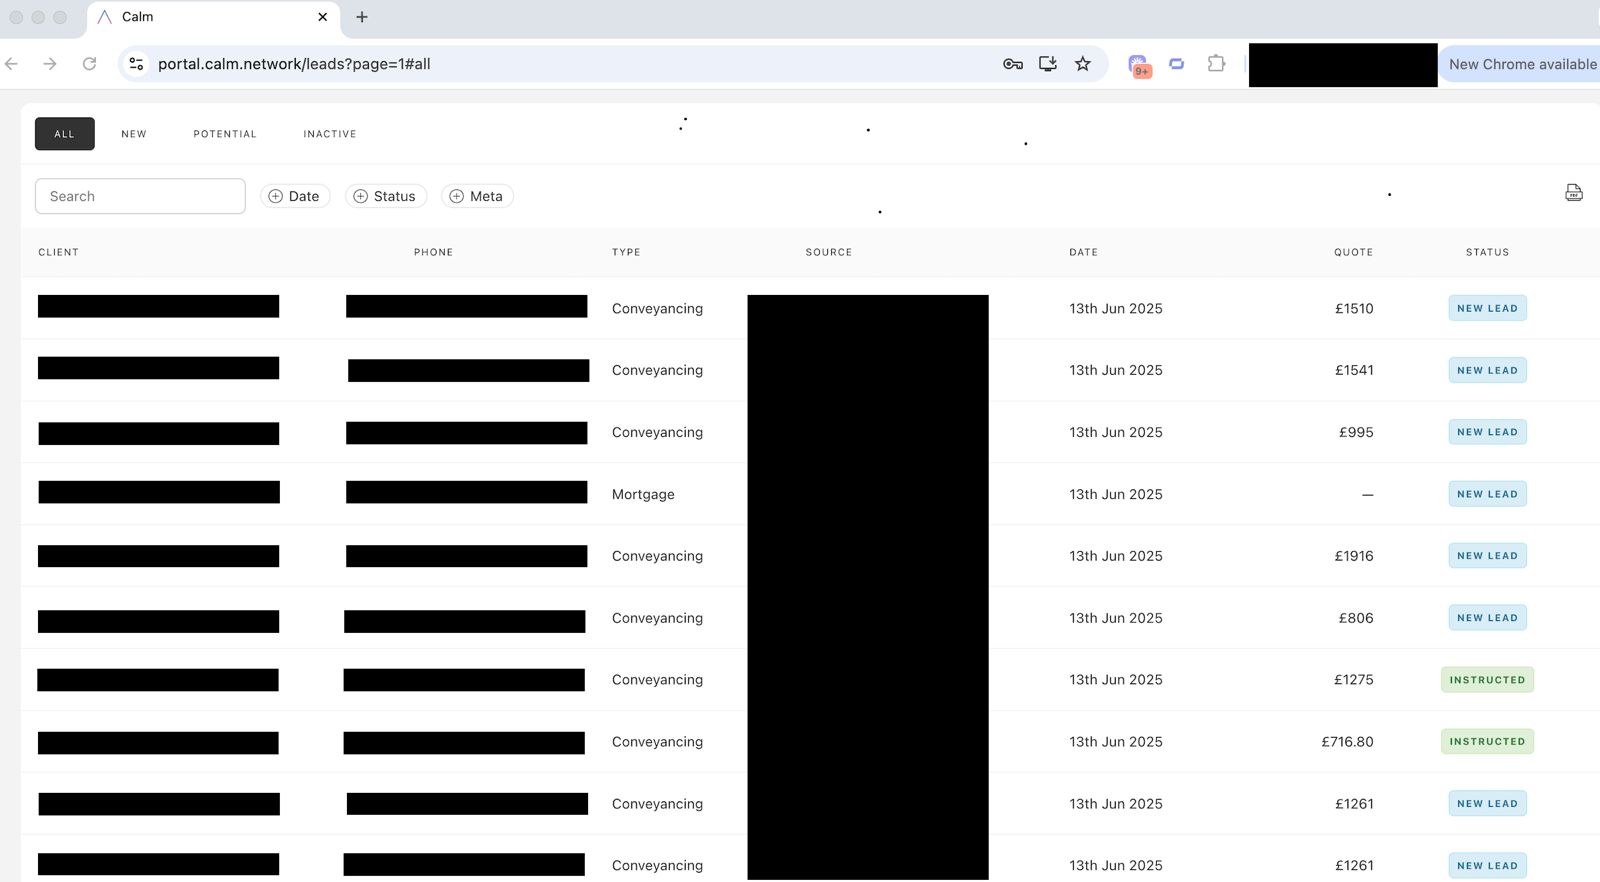
Task: Click the New Chrome available button
Action: click(1521, 64)
